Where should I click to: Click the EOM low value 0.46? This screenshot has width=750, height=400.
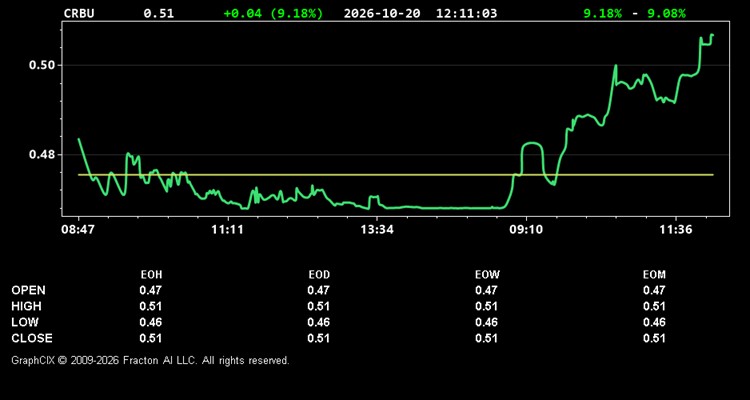click(x=654, y=322)
